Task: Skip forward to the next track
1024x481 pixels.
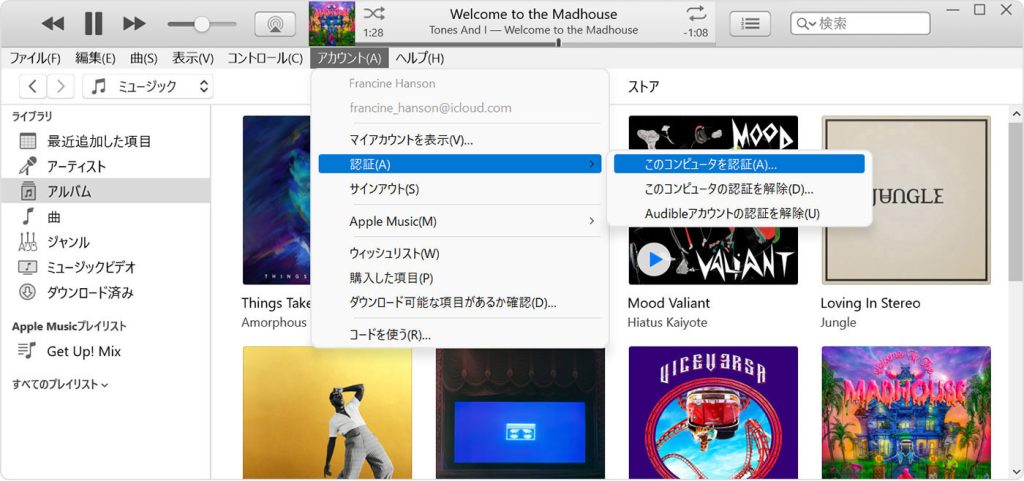Action: tap(134, 24)
